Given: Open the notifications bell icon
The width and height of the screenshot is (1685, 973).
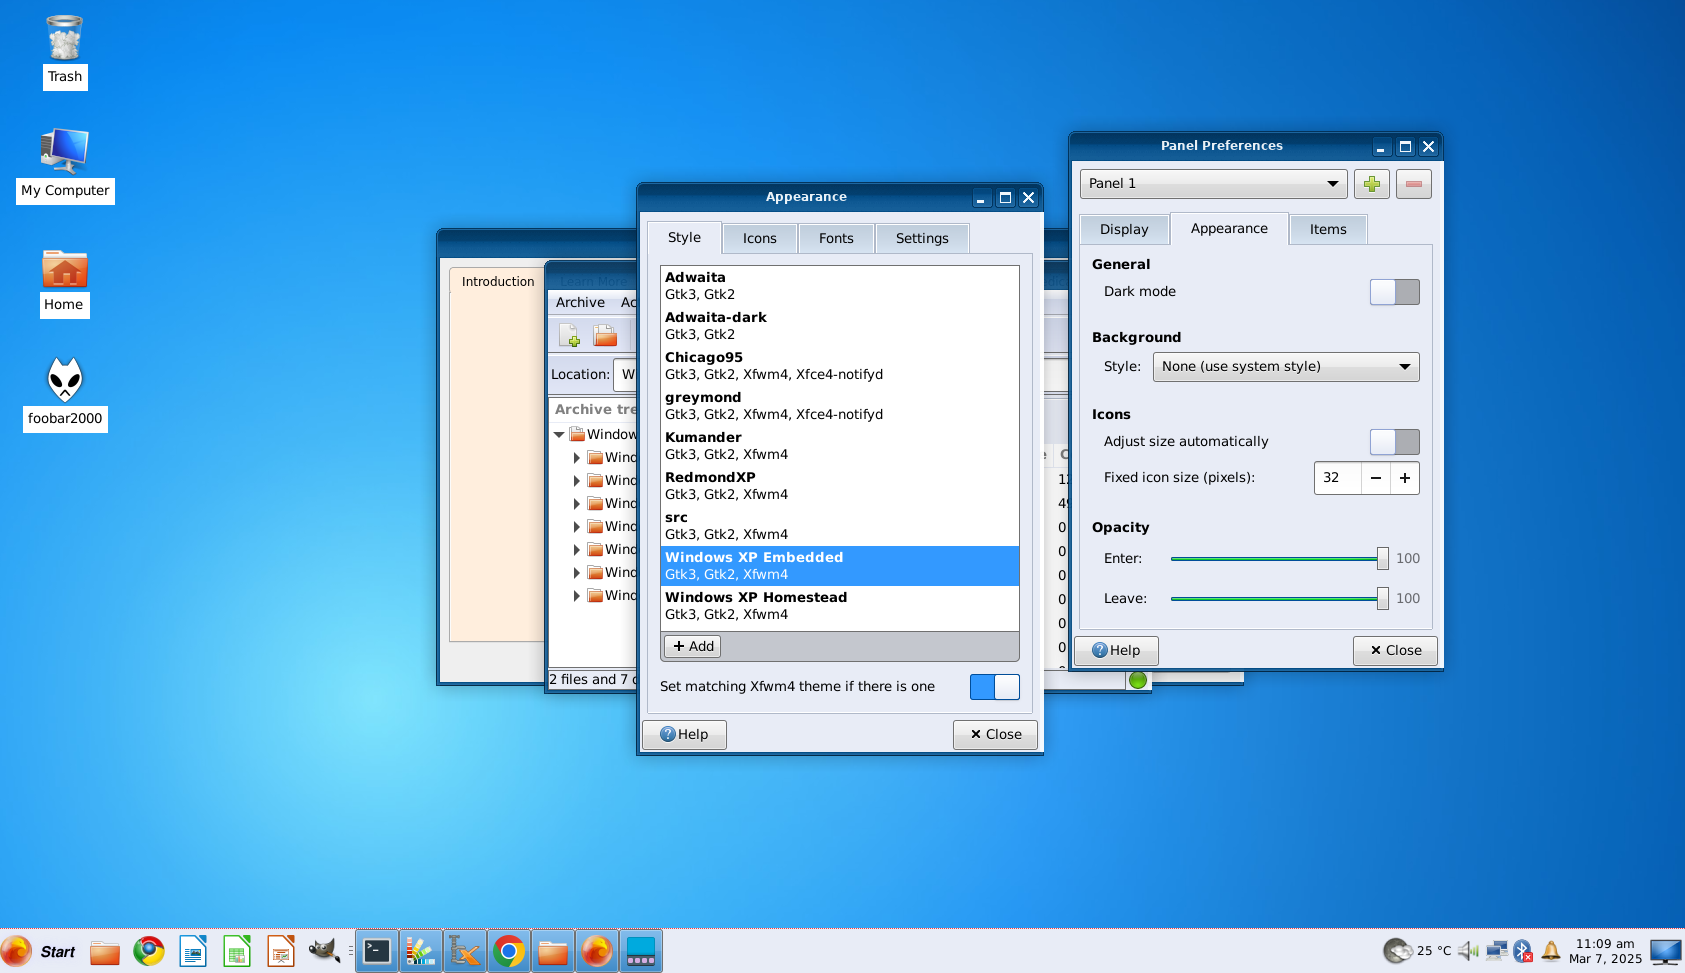Looking at the screenshot, I should pos(1551,951).
